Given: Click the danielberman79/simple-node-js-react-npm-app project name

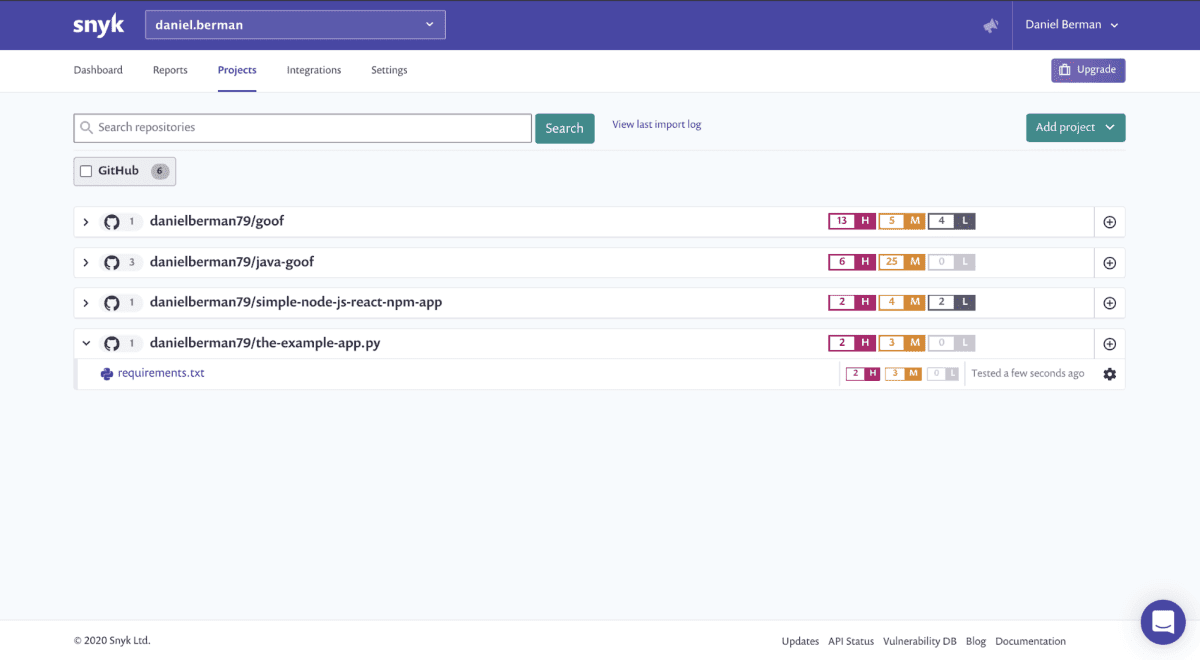Looking at the screenshot, I should pos(296,302).
